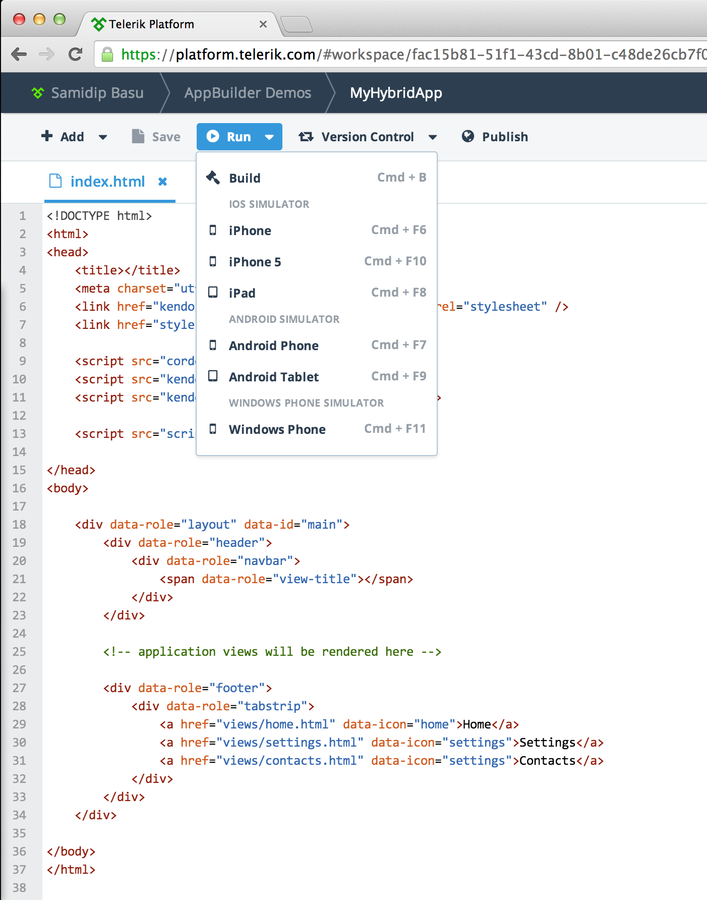
Task: Click the phone icon beside Windows Phone
Action: tap(213, 429)
